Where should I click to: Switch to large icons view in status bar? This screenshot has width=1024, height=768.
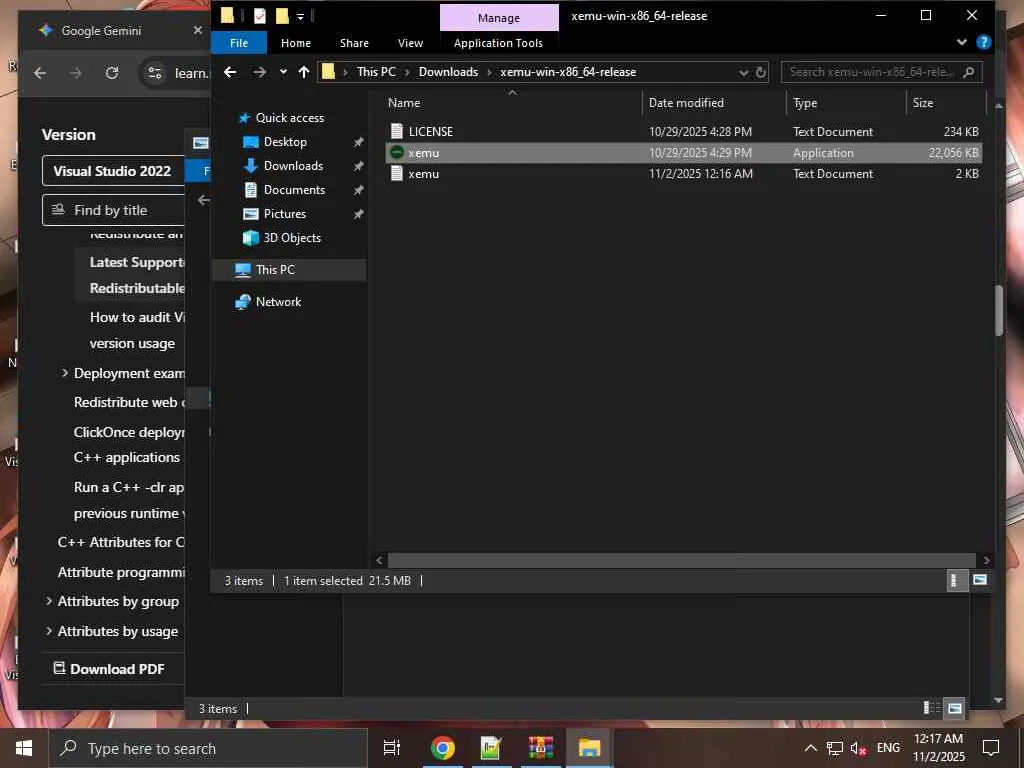click(x=980, y=580)
